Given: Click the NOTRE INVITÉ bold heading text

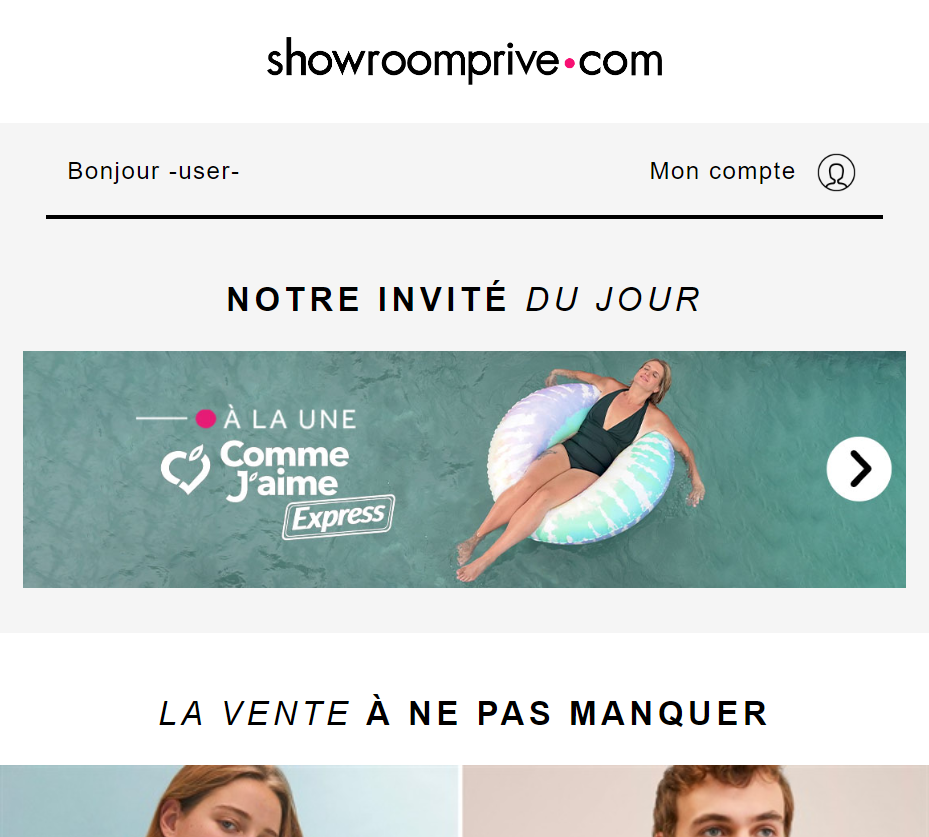Looking at the screenshot, I should pos(367,299).
